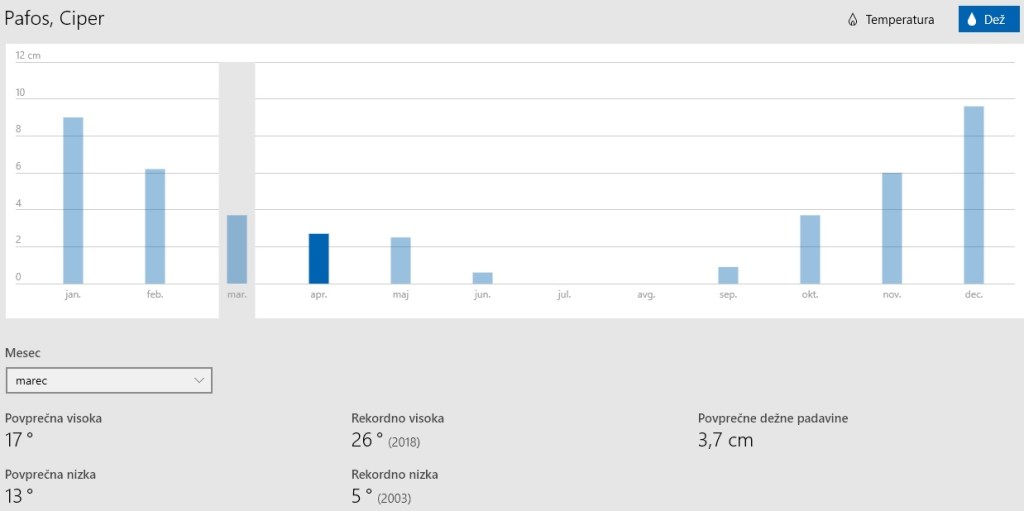Click the Pafos, Ciper location title
This screenshot has width=1024, height=511.
(54, 18)
